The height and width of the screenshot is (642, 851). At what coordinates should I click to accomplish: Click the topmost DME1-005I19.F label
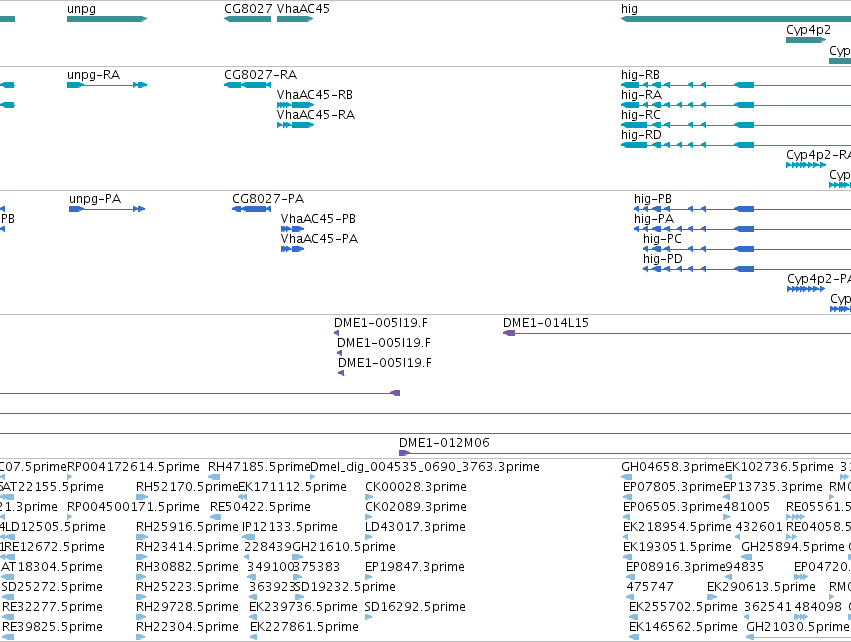[381, 323]
